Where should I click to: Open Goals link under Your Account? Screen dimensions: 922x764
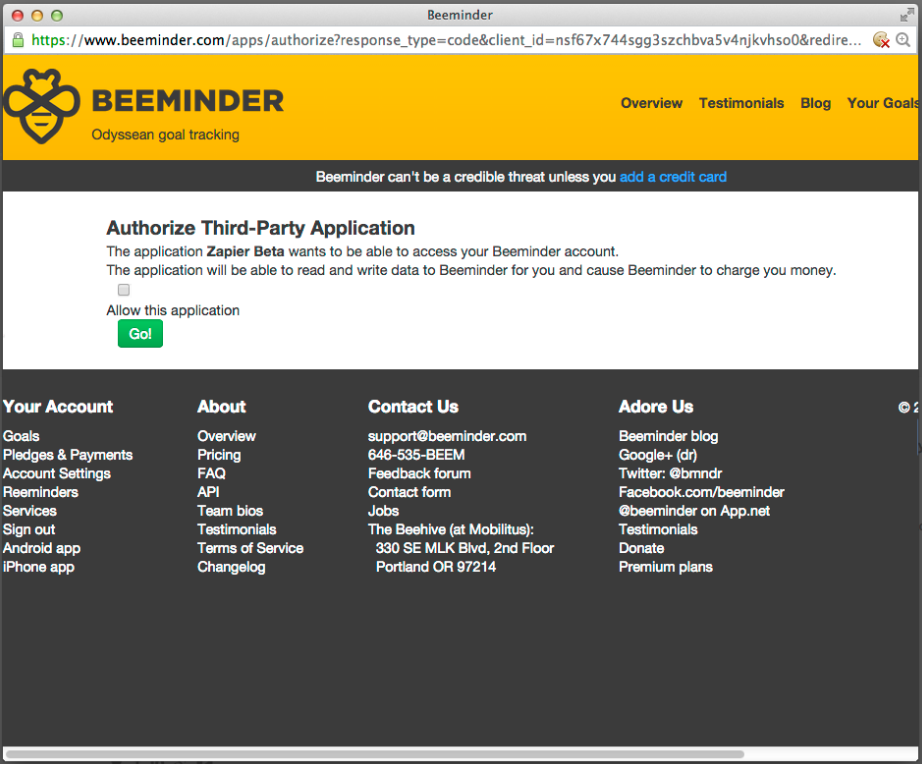pos(21,436)
